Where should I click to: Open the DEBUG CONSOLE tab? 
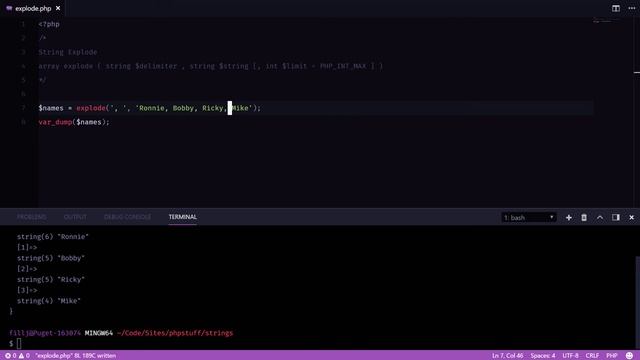point(127,217)
